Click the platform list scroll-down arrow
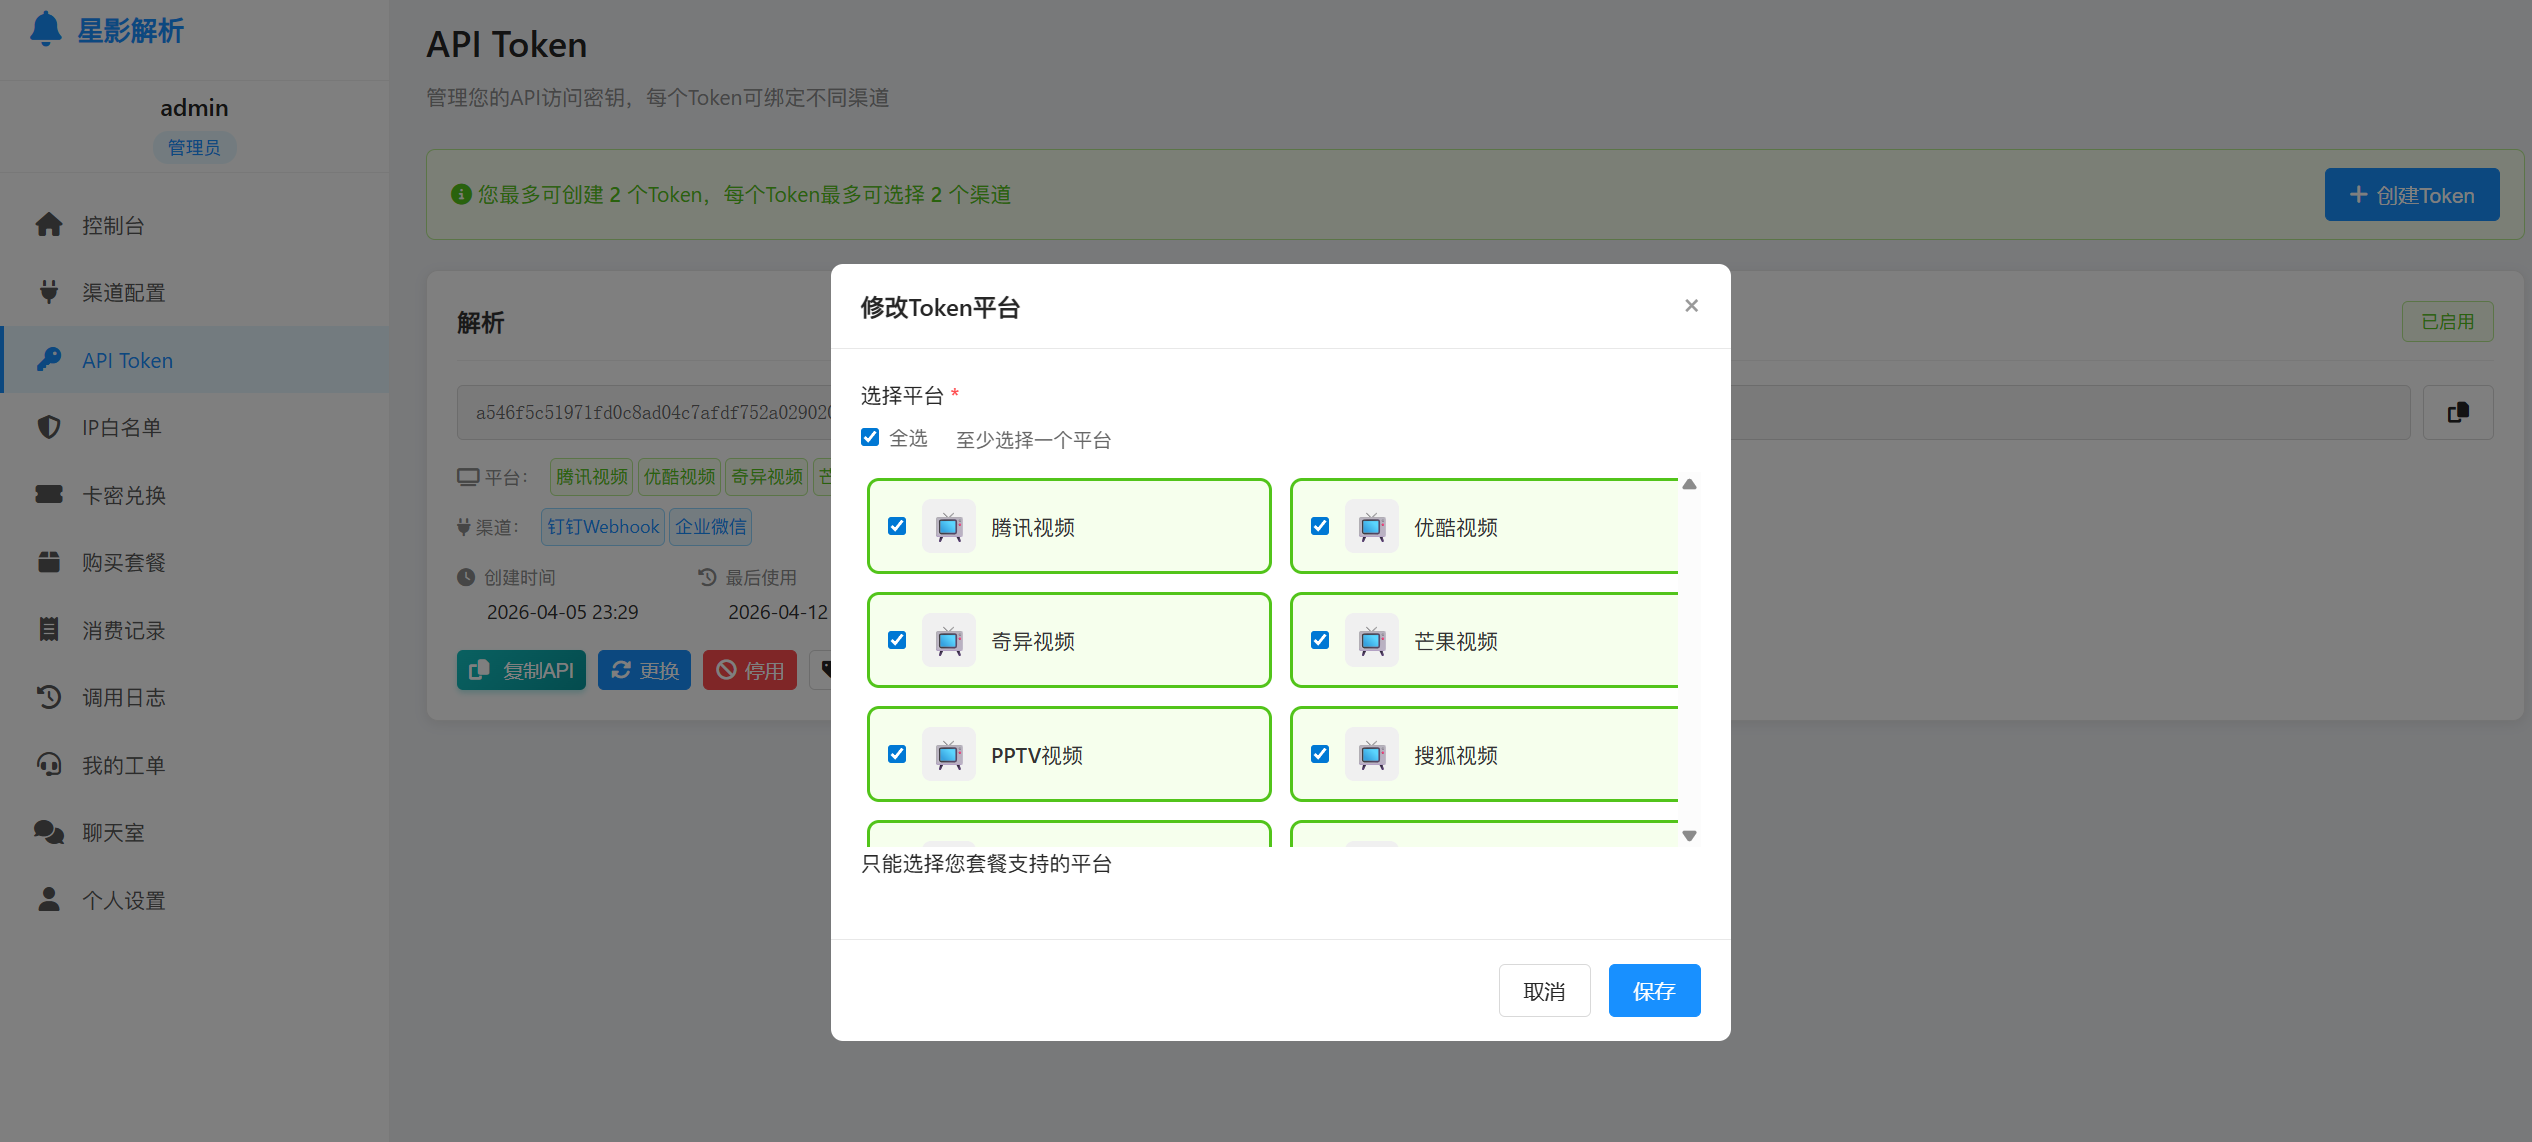 (1689, 836)
